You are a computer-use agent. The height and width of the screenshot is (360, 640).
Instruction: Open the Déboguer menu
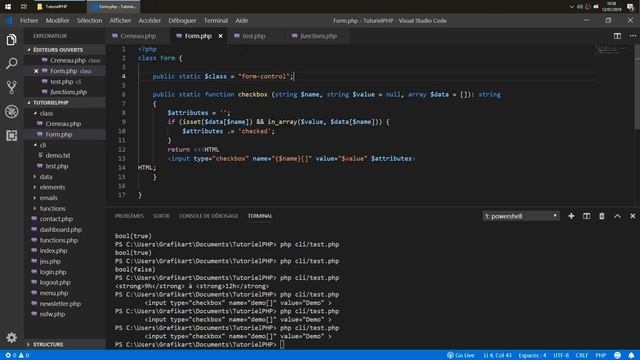(x=182, y=20)
